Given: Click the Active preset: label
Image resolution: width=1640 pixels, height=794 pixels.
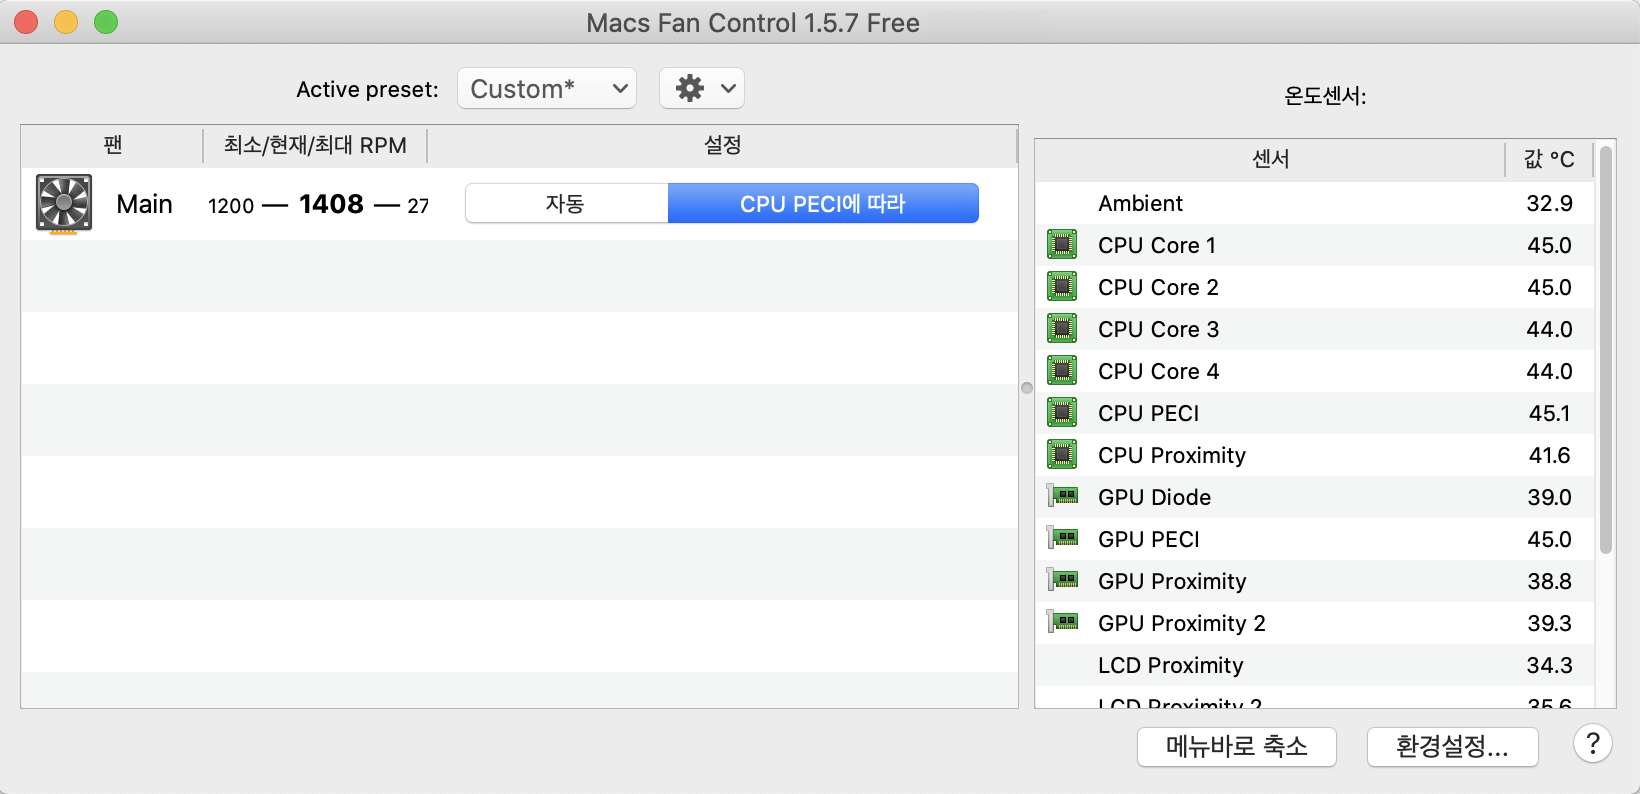Looking at the screenshot, I should [367, 90].
